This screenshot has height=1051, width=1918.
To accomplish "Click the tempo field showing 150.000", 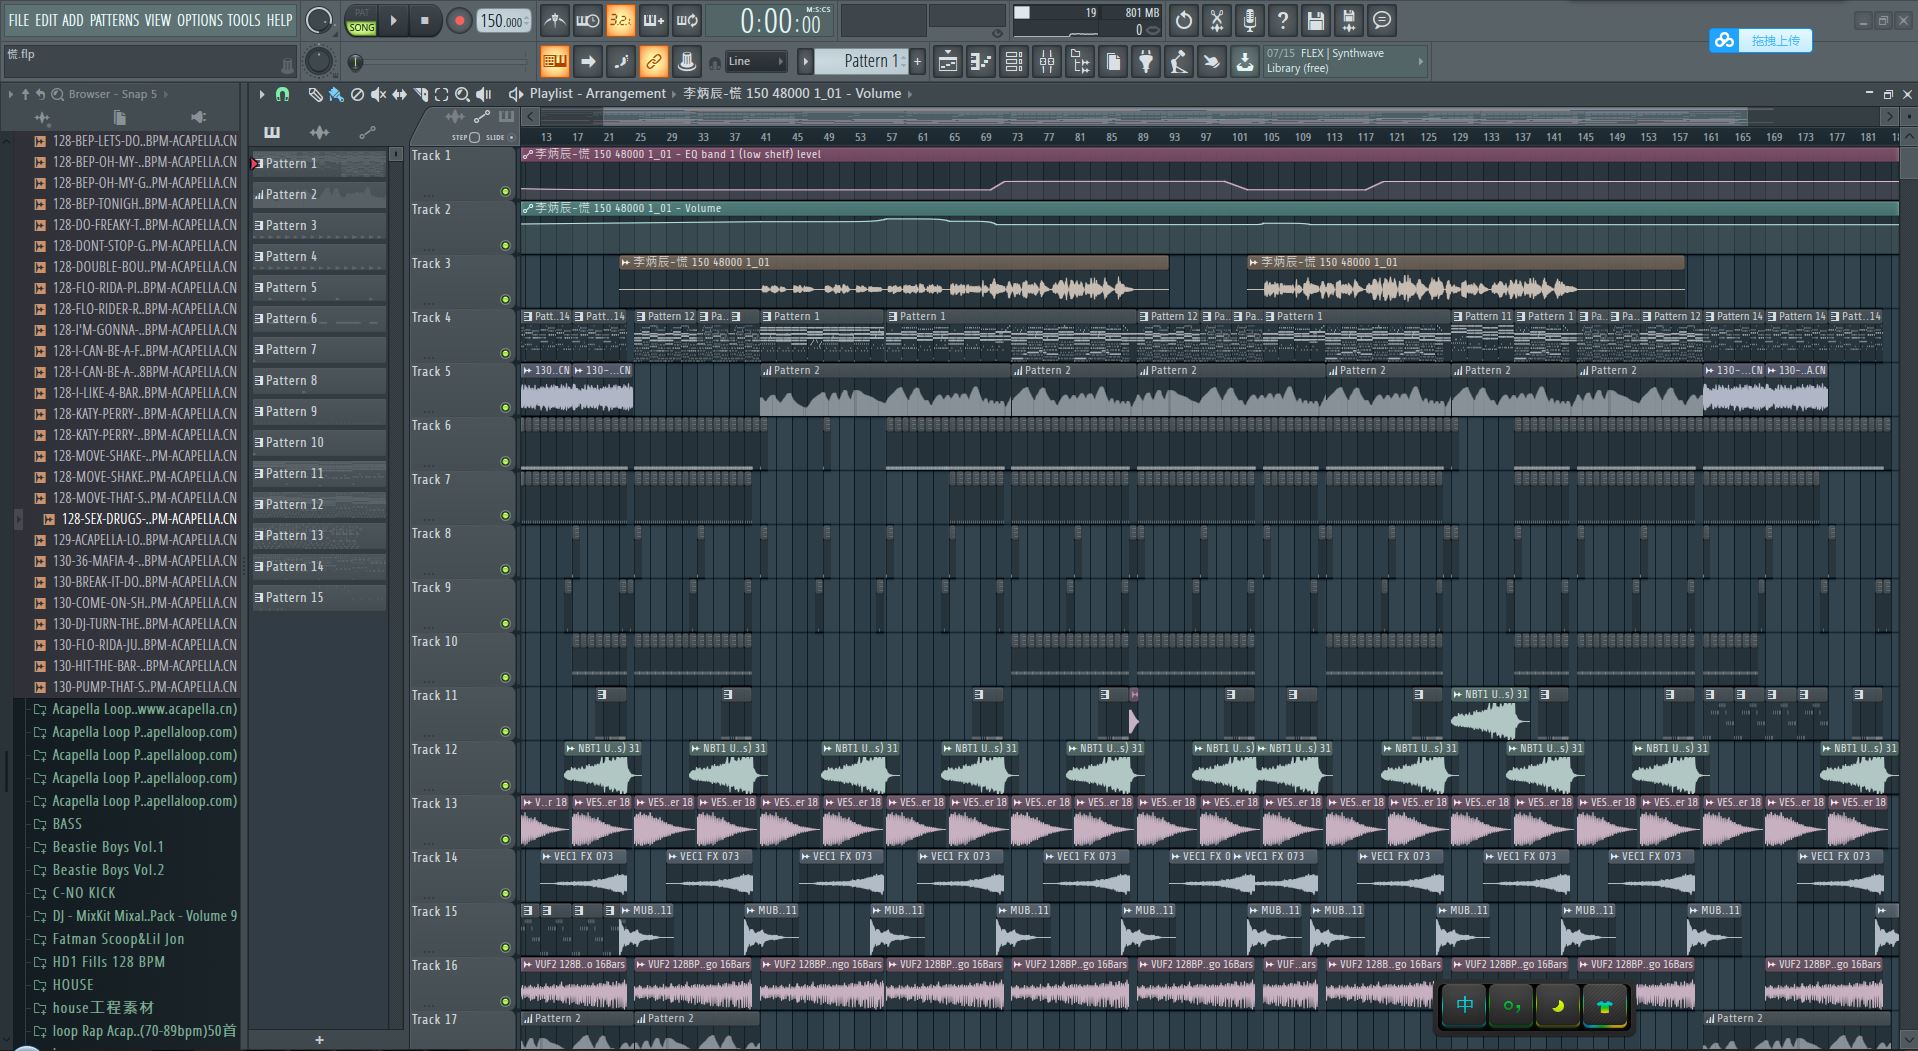I will (503, 21).
